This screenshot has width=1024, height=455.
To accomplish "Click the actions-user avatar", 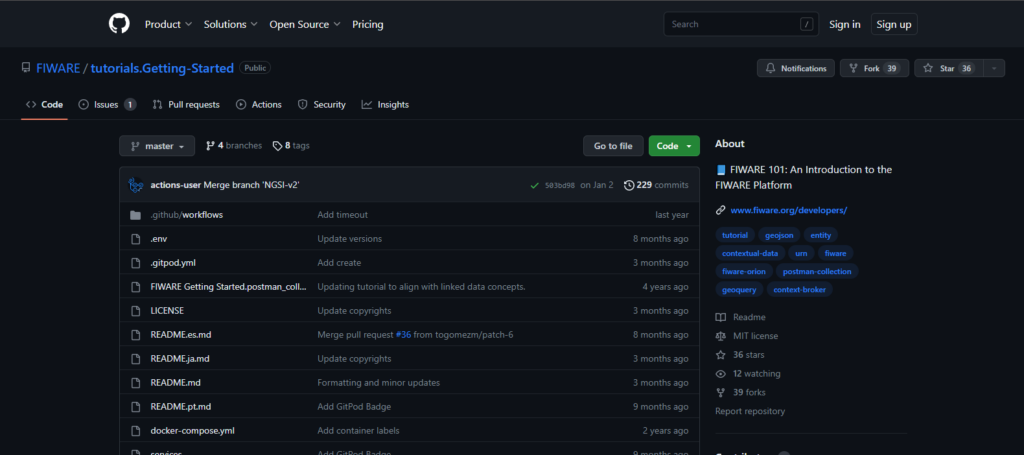I will click(x=136, y=185).
